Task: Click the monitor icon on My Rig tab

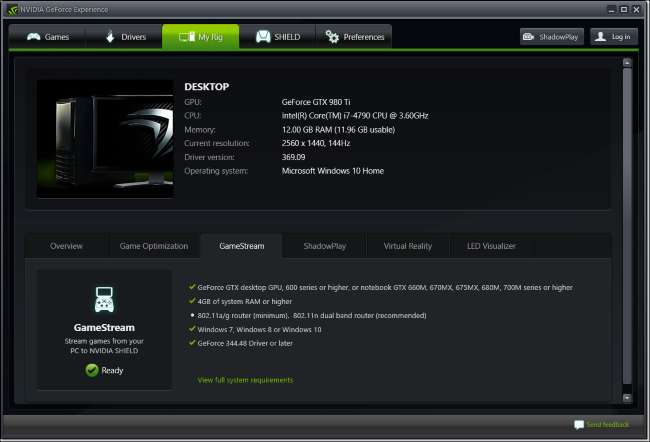Action: (x=187, y=37)
